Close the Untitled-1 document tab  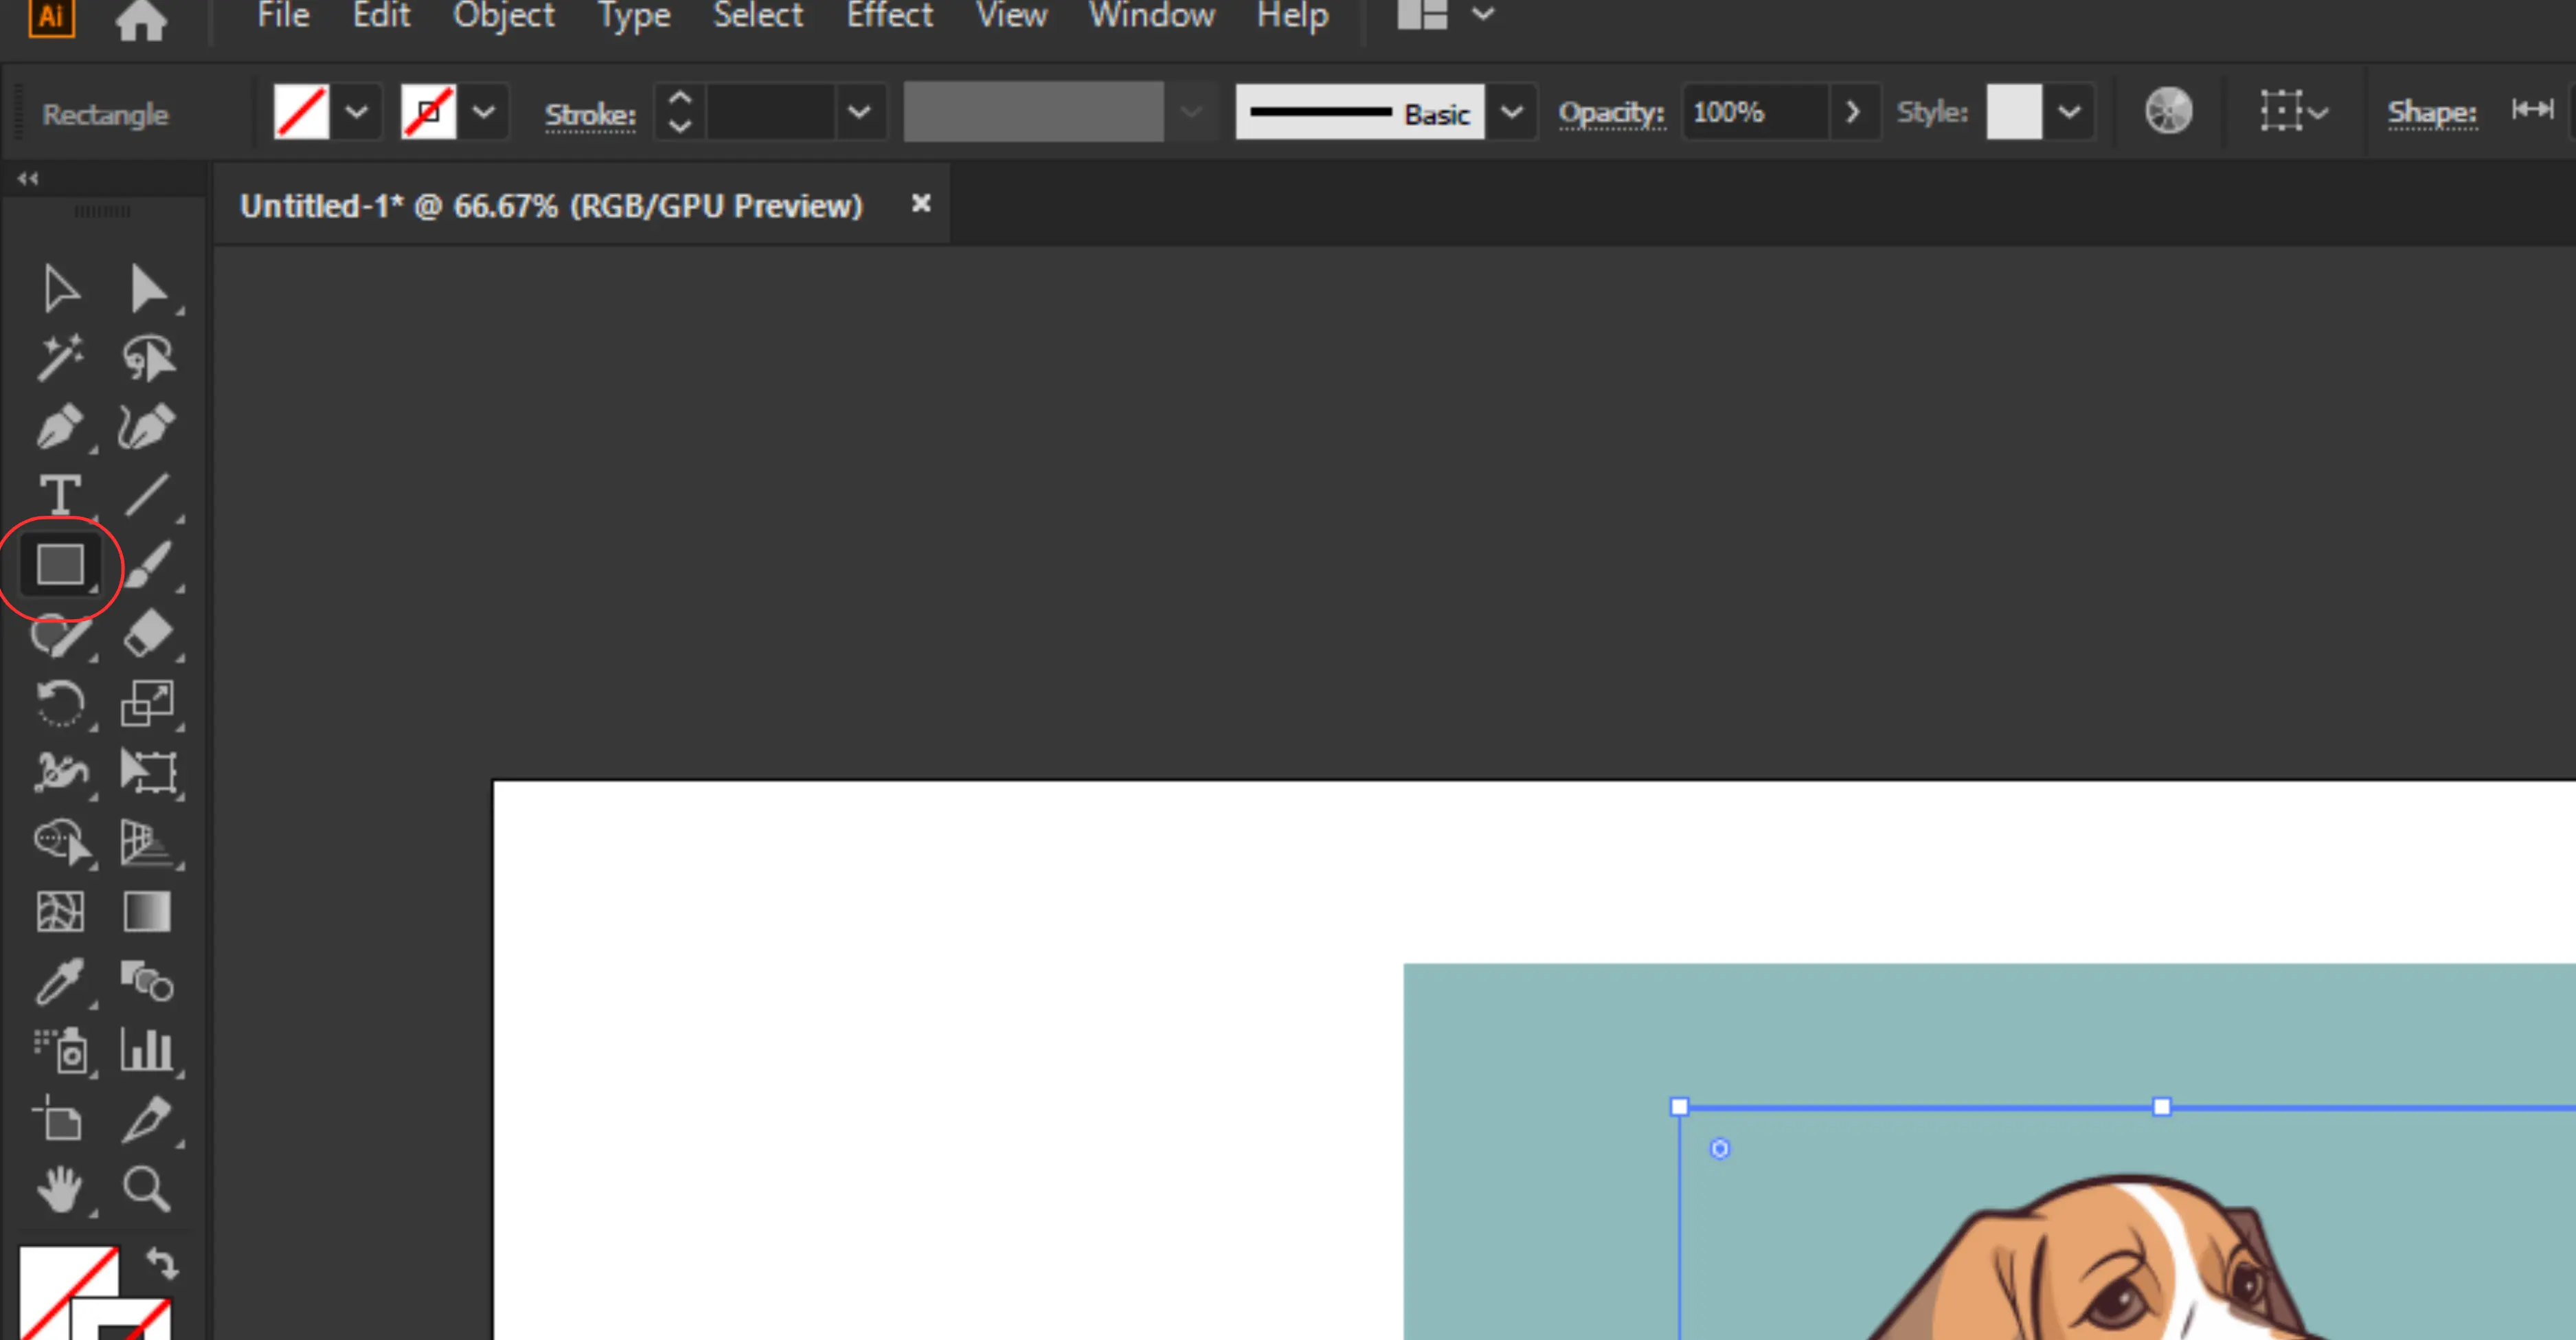point(921,204)
